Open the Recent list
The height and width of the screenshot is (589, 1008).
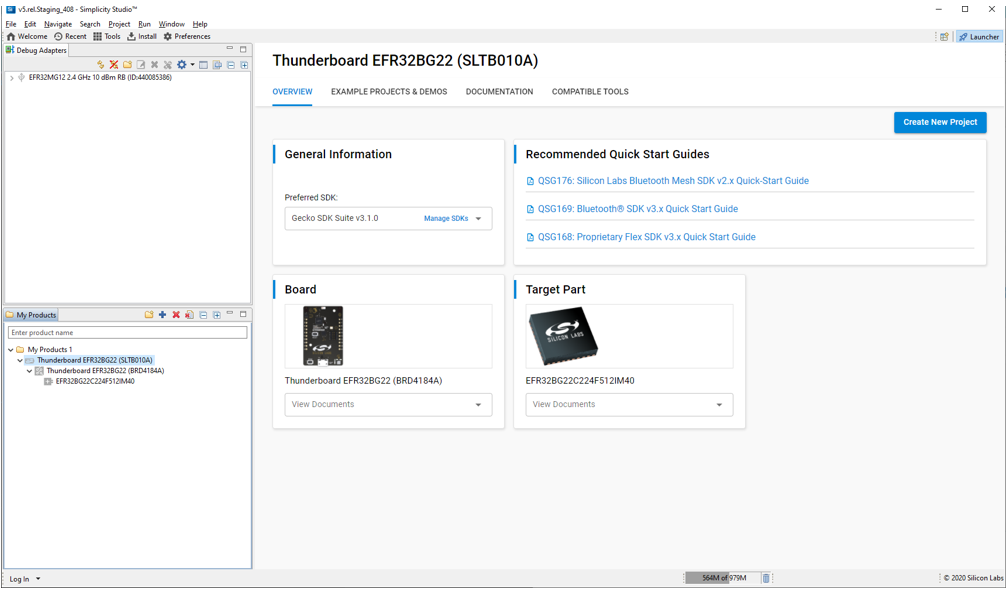click(x=70, y=37)
